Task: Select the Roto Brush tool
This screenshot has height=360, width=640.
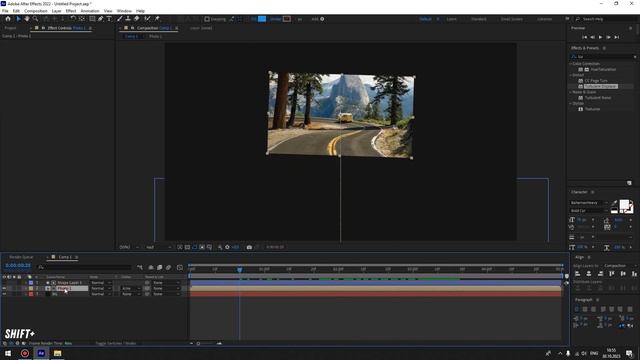Action: [147, 19]
